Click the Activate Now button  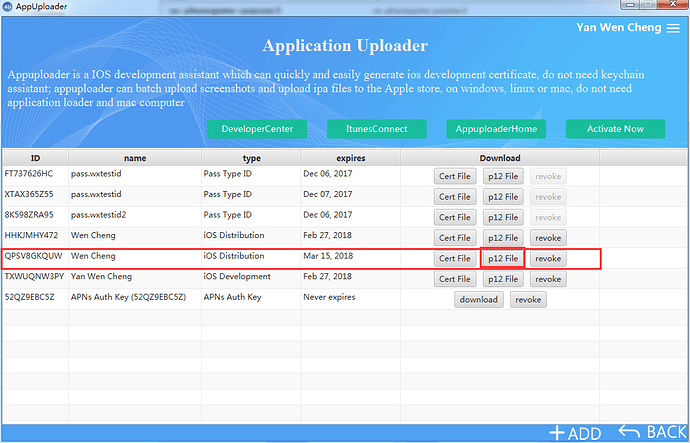pos(615,129)
